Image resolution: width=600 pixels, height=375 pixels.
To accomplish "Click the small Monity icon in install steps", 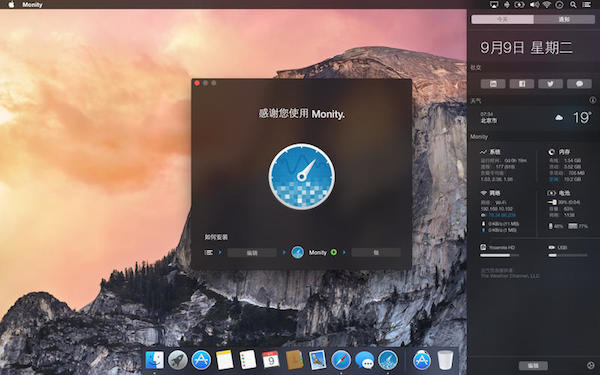I will click(298, 252).
